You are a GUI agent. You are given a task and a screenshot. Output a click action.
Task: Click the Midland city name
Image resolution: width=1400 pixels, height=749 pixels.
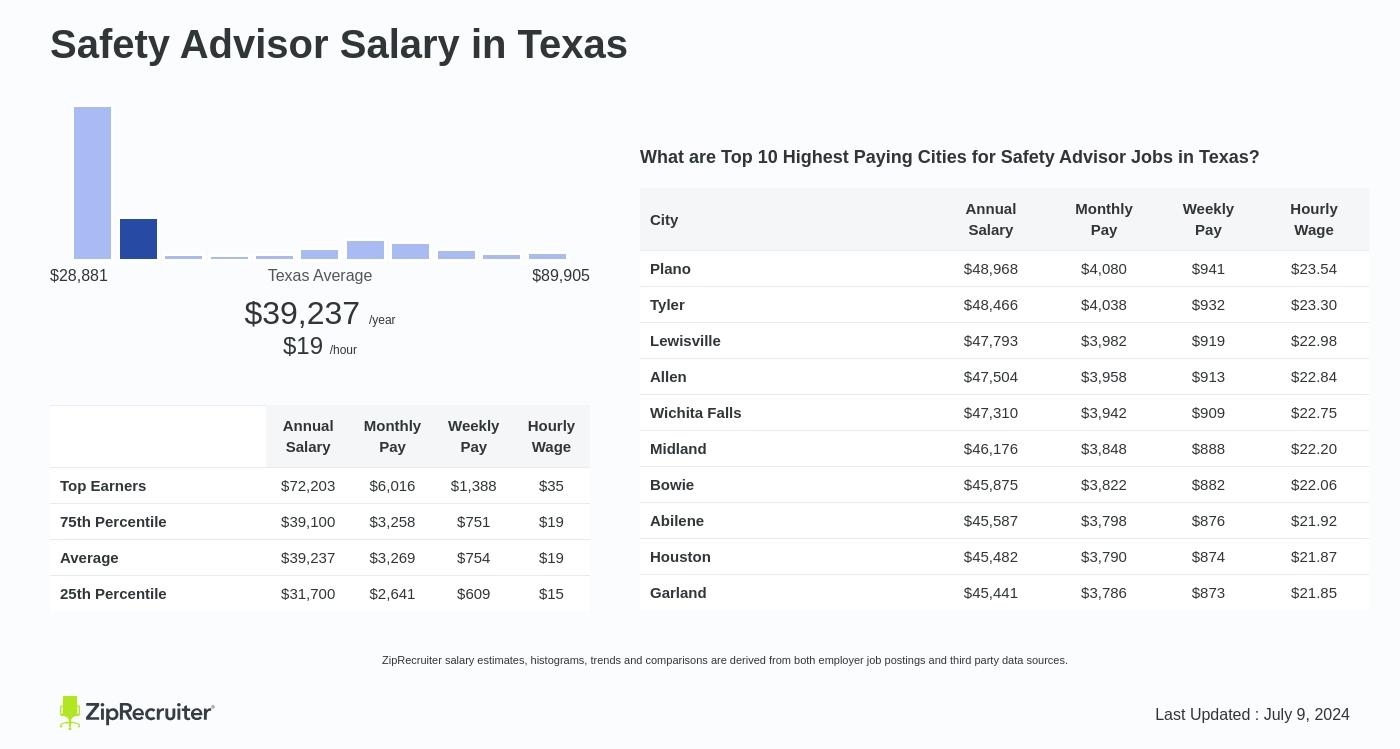tap(678, 449)
